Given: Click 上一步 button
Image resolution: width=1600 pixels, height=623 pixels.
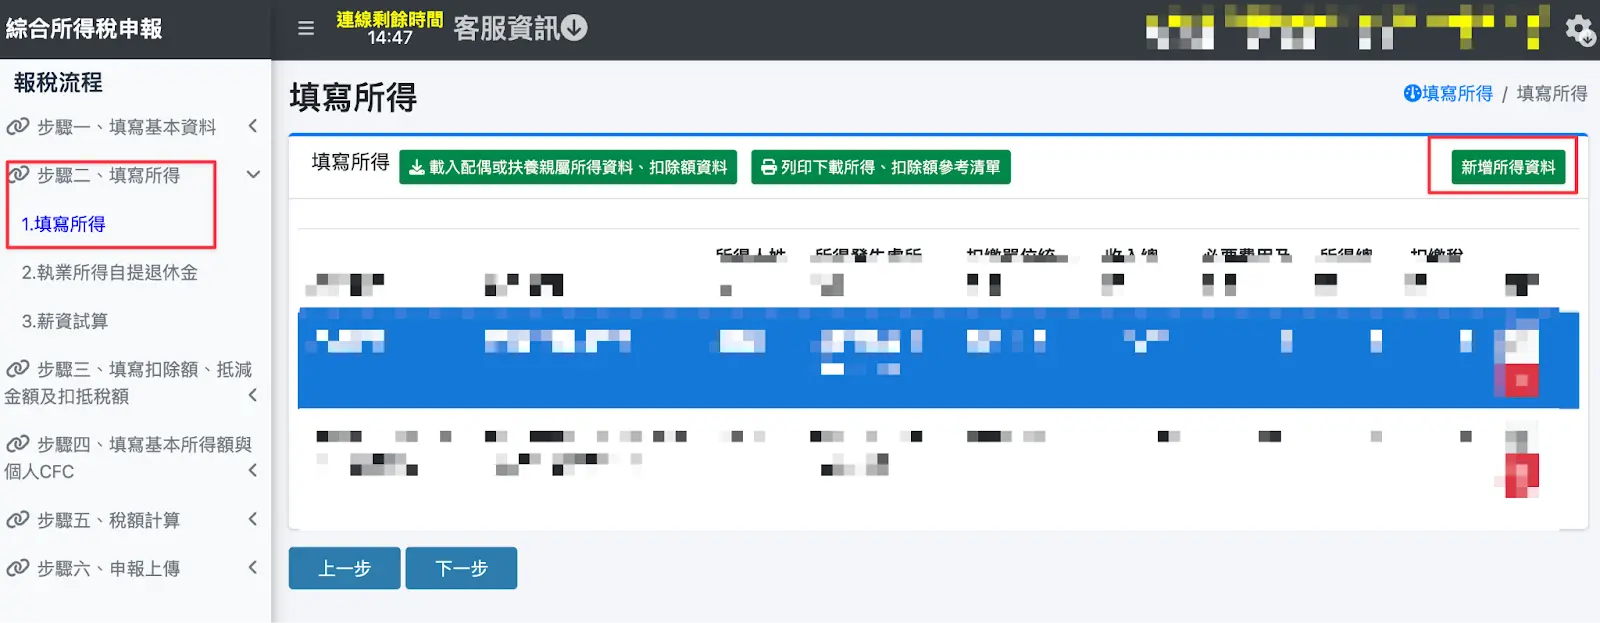Looking at the screenshot, I should coord(345,568).
